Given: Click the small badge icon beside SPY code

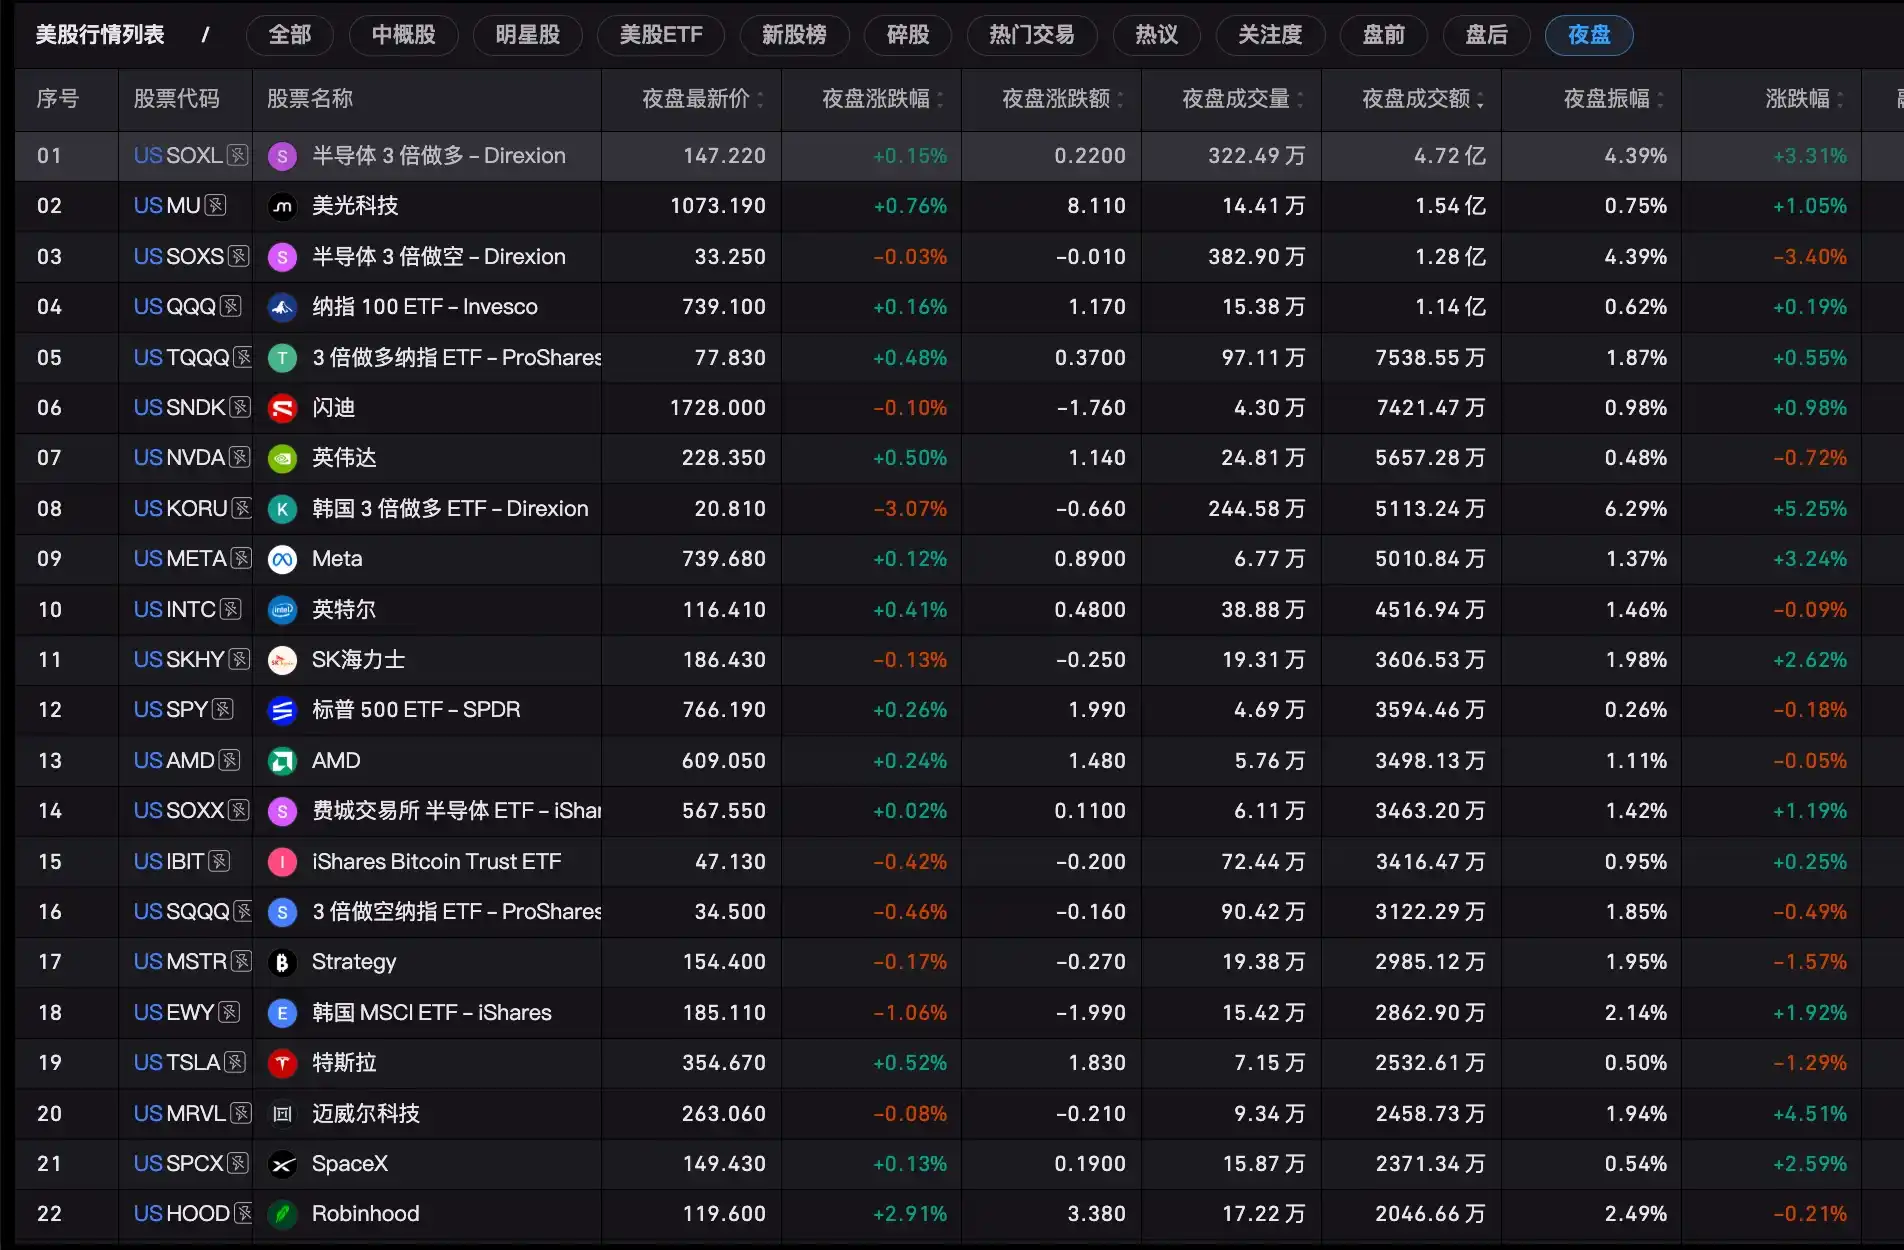Looking at the screenshot, I should point(223,710).
